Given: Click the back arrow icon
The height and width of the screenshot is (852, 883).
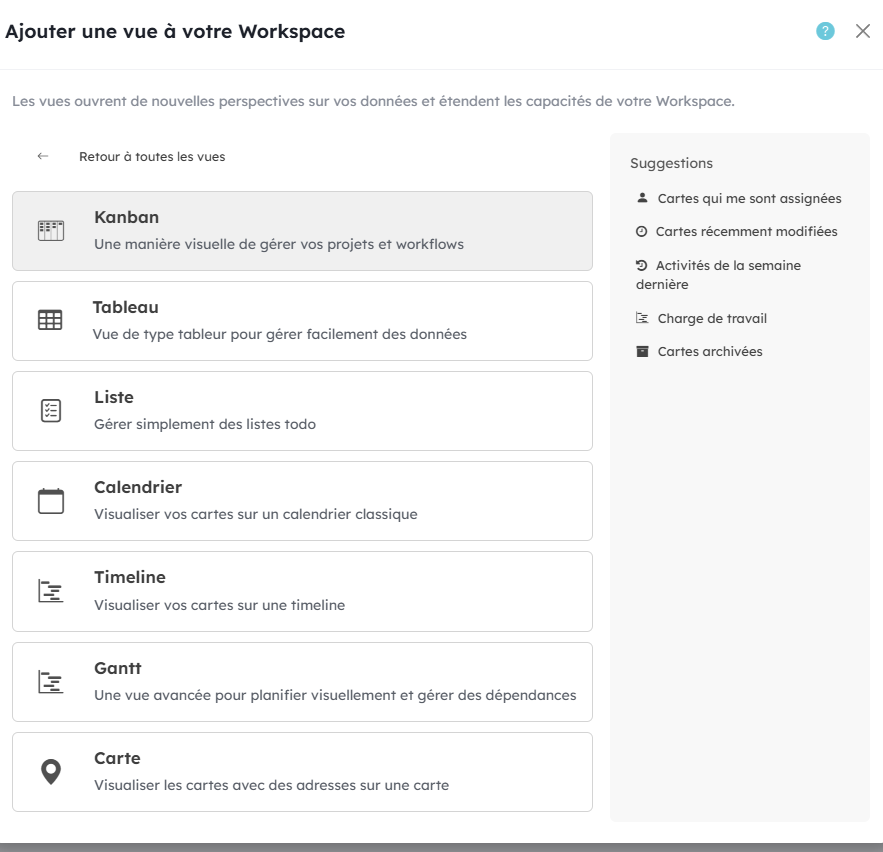Looking at the screenshot, I should 42,156.
